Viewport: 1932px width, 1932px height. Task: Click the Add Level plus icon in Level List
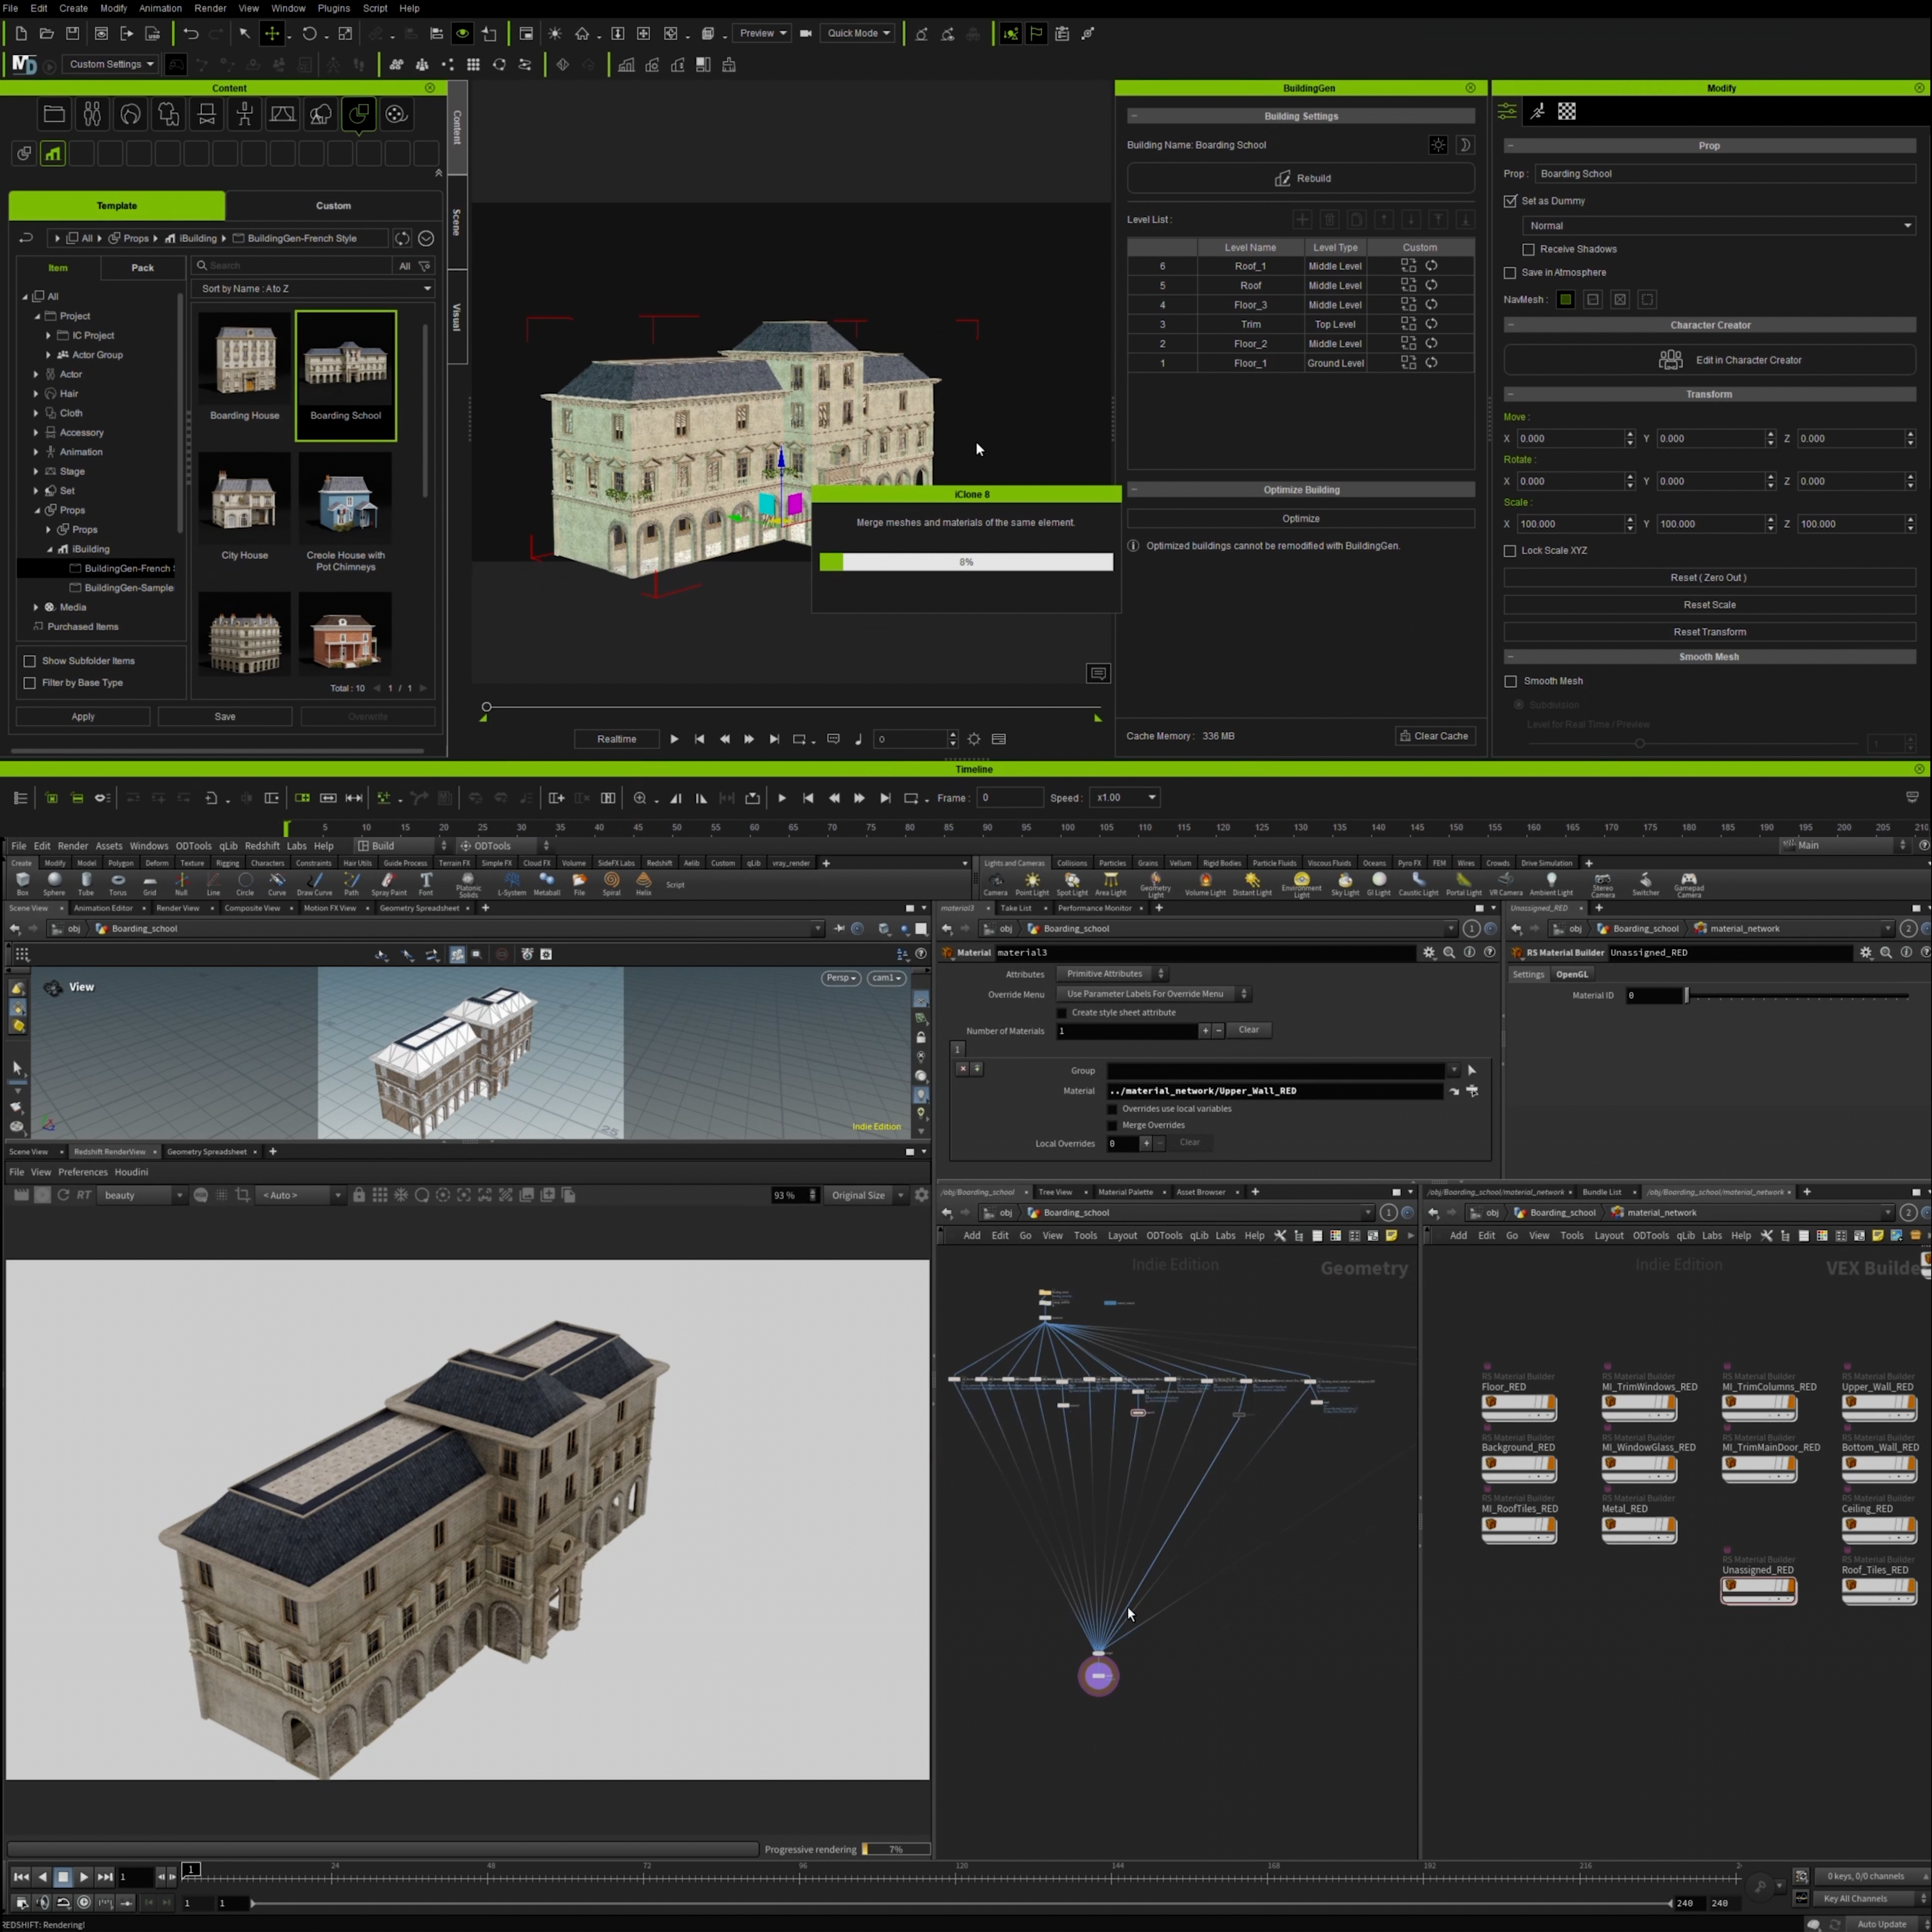click(x=1302, y=219)
